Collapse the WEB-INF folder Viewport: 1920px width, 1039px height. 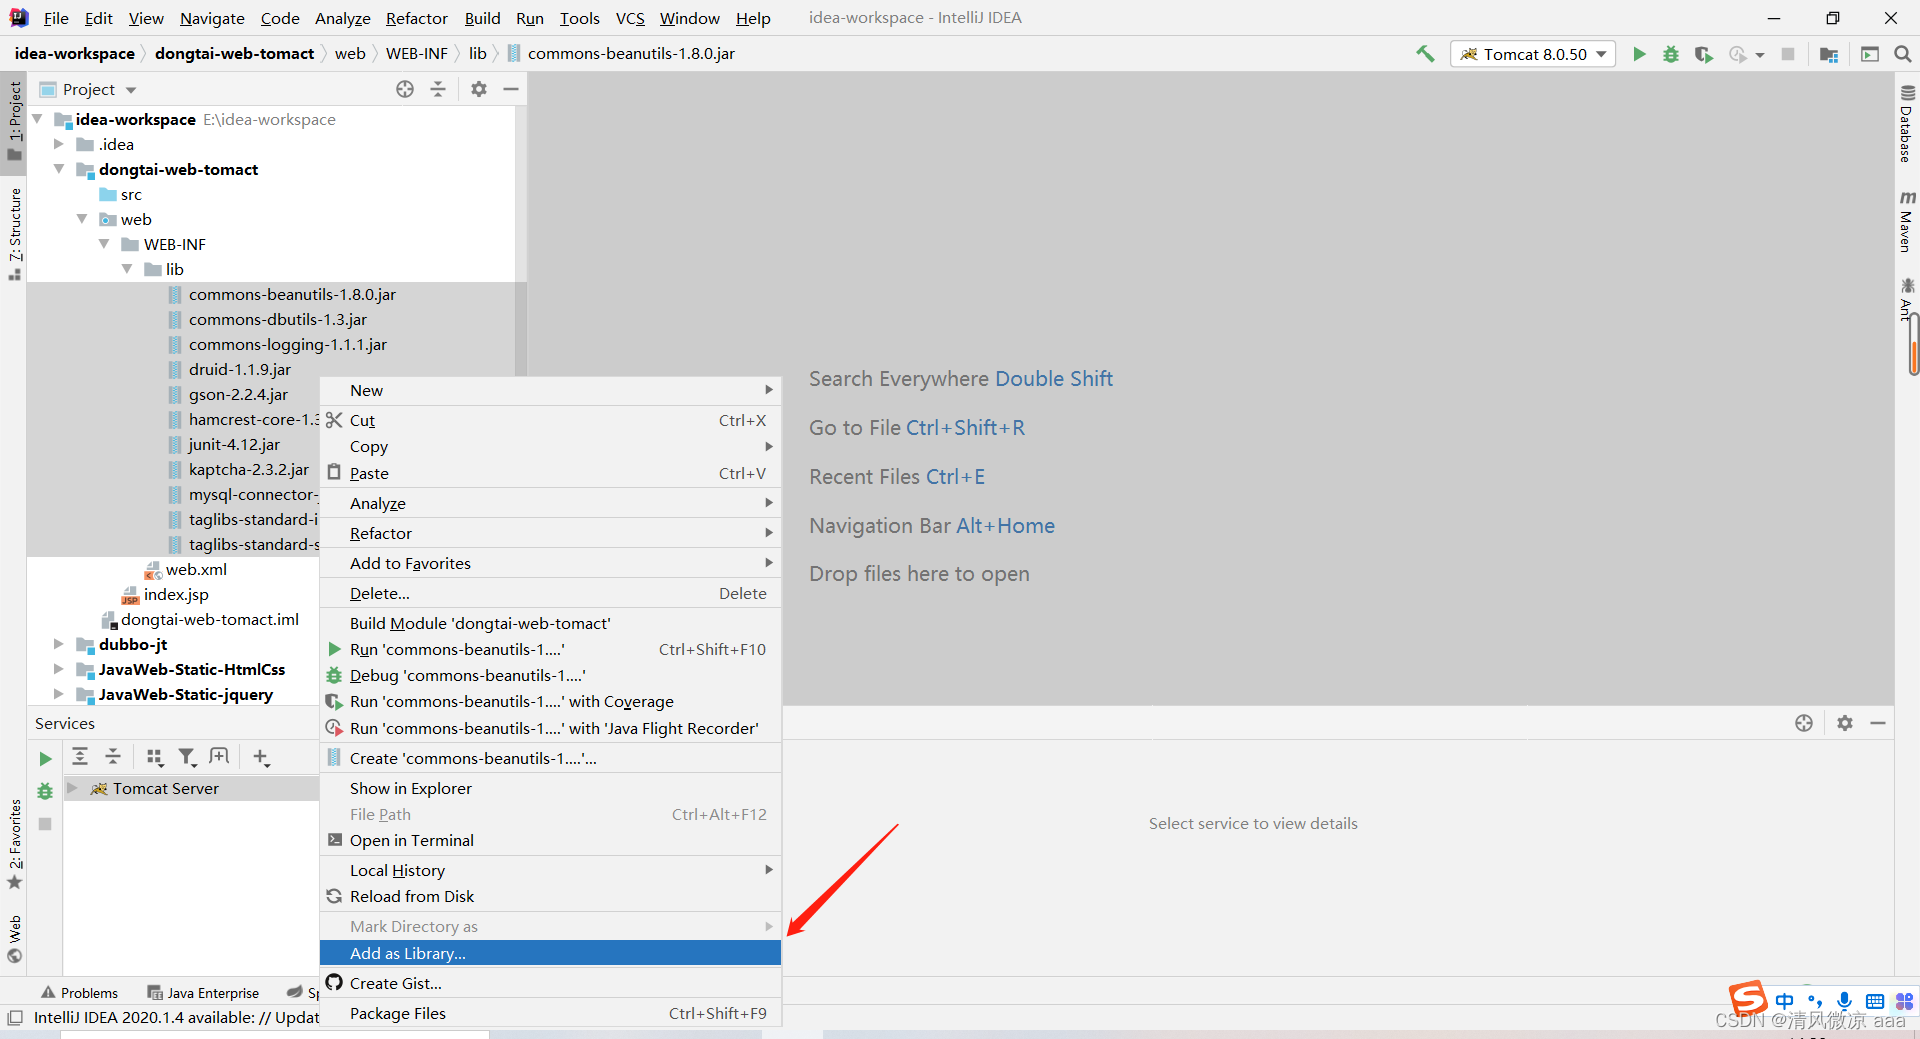pyautogui.click(x=104, y=244)
